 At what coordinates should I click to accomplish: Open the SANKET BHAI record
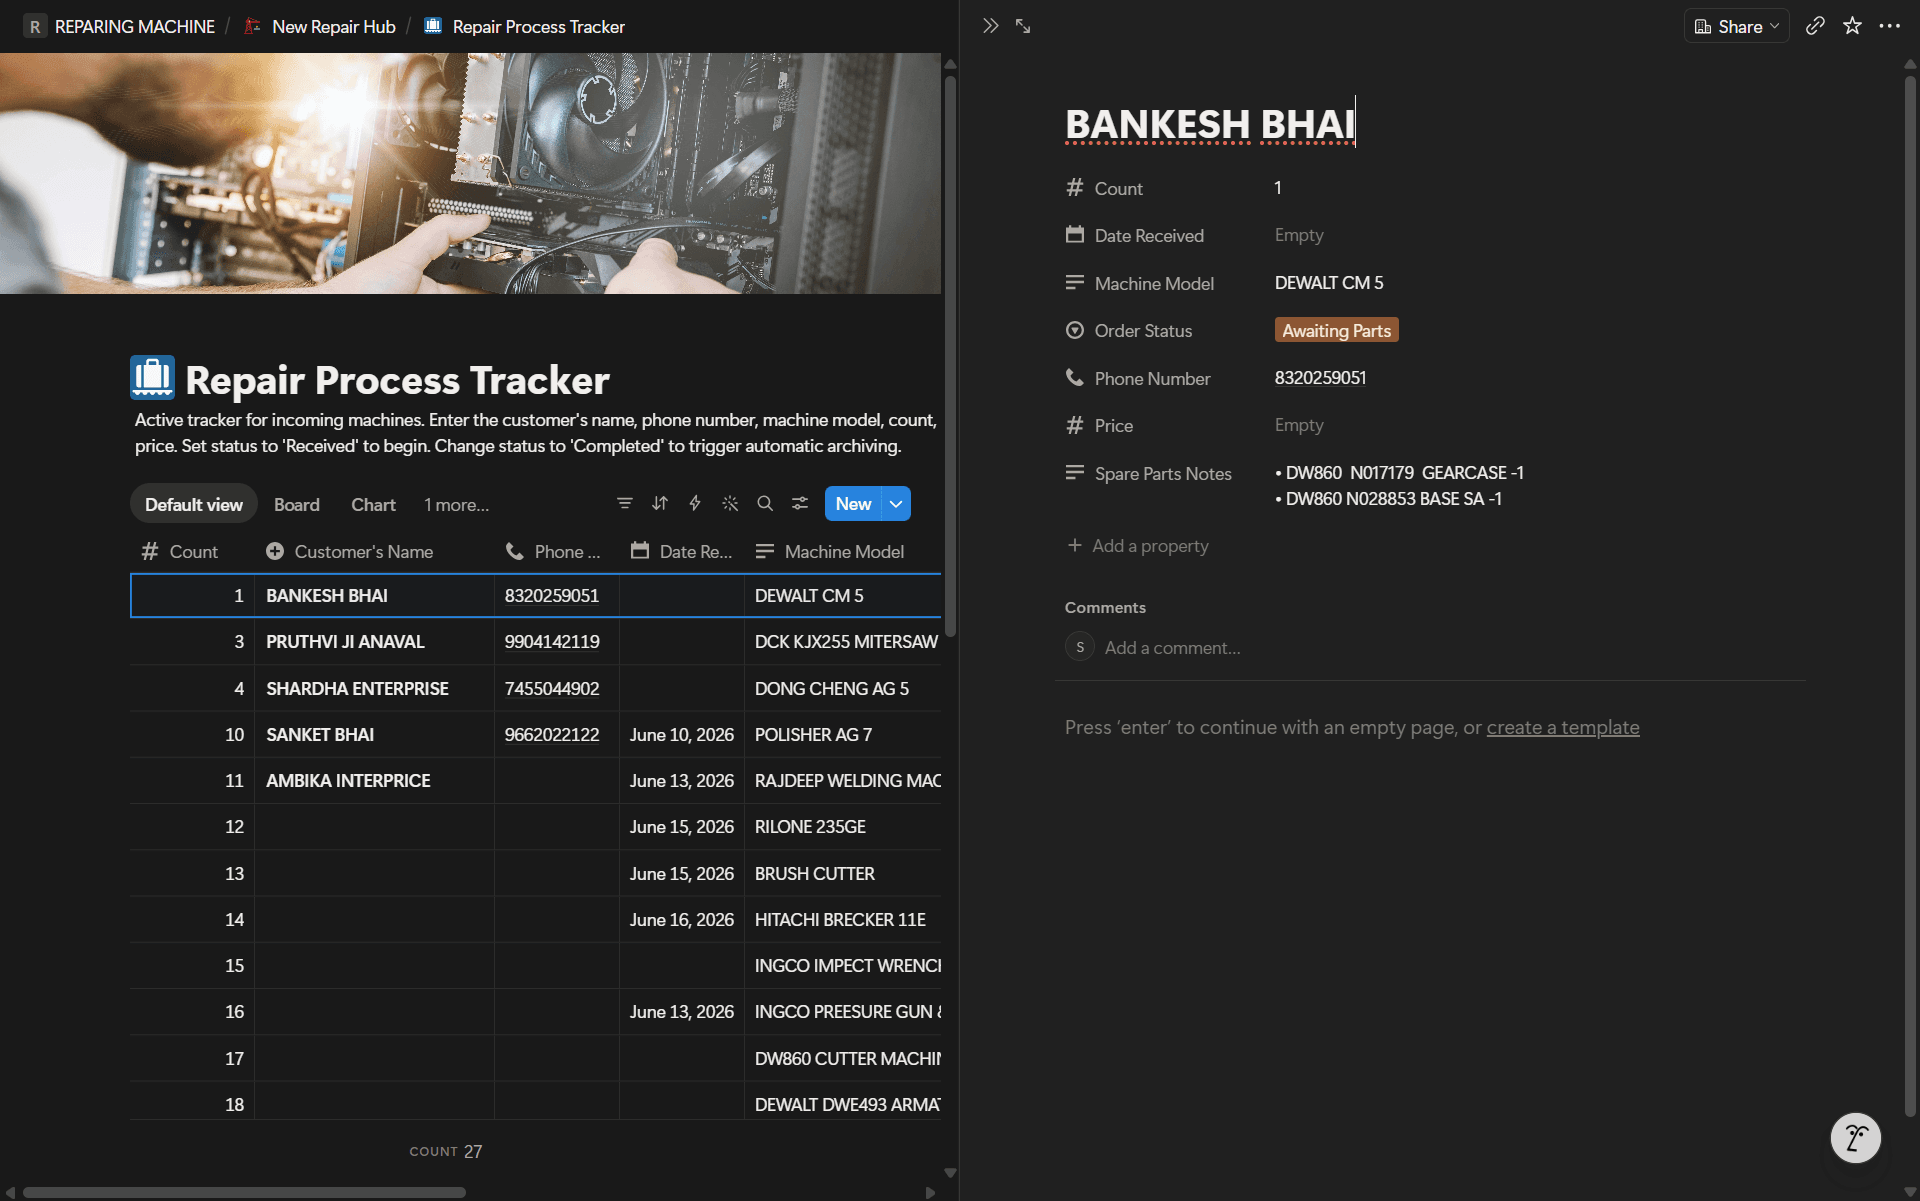click(320, 735)
